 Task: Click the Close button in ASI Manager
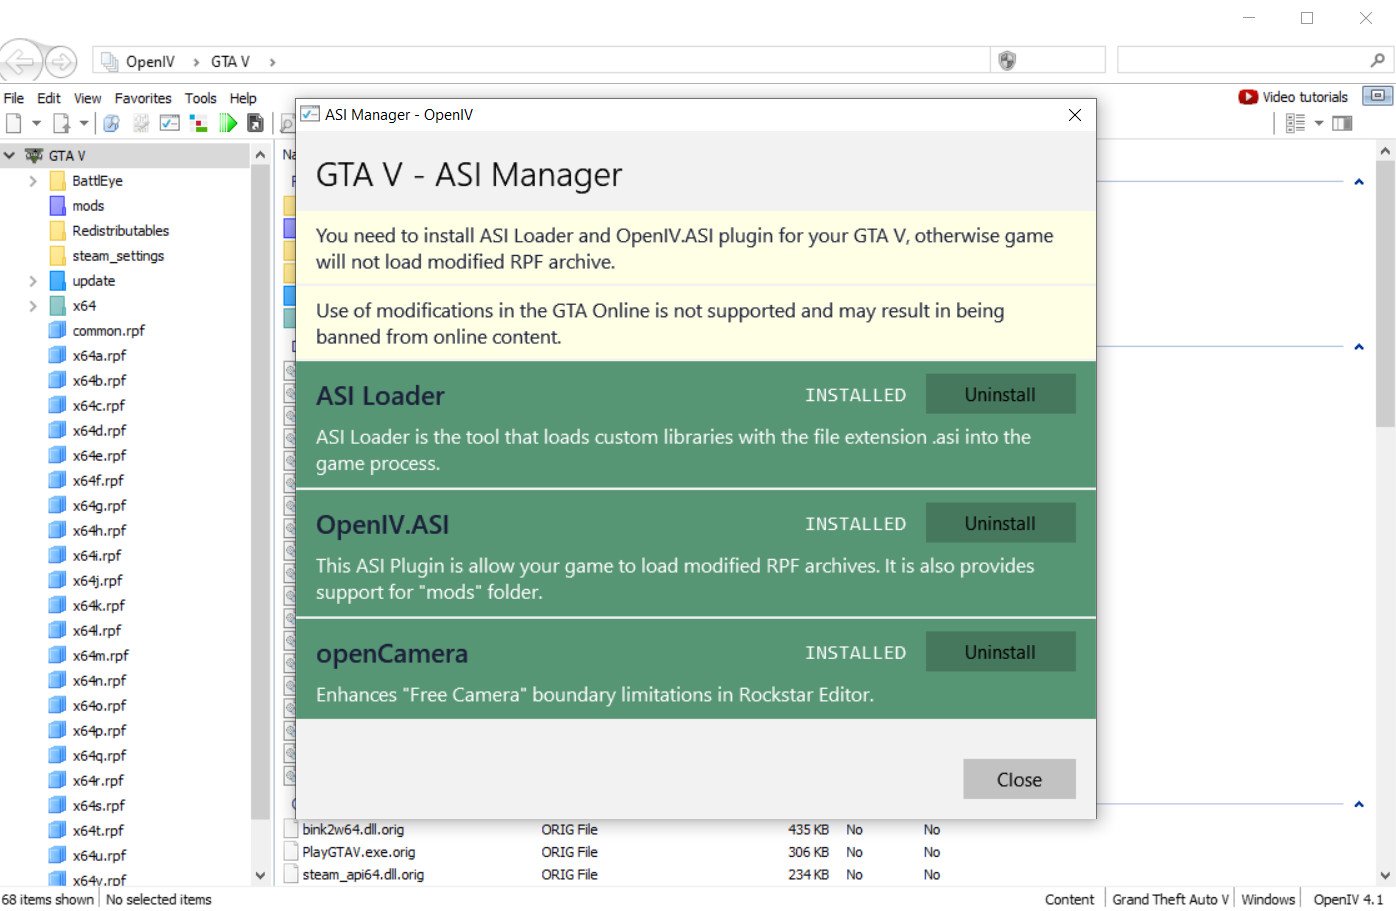point(1019,779)
